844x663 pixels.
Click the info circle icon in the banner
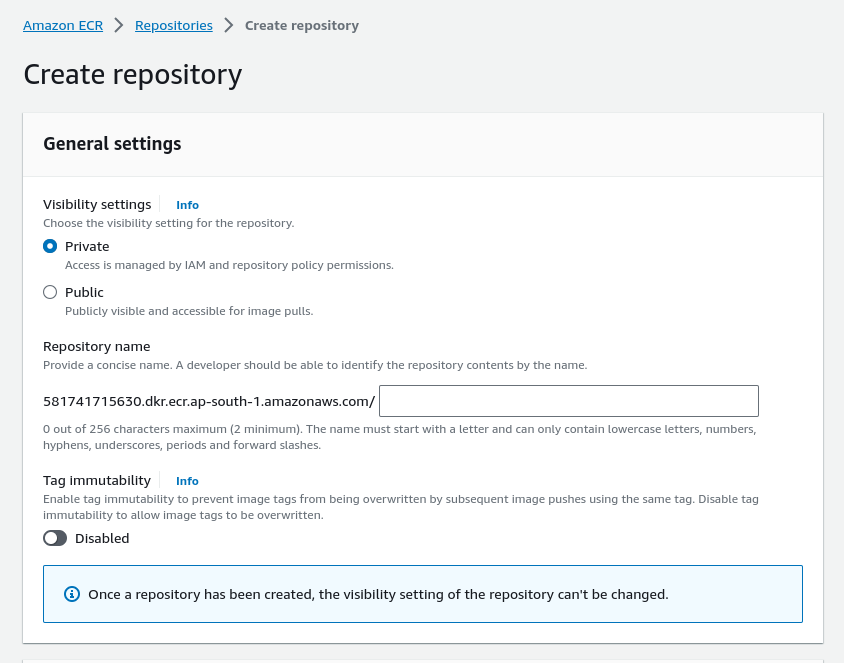coord(71,594)
